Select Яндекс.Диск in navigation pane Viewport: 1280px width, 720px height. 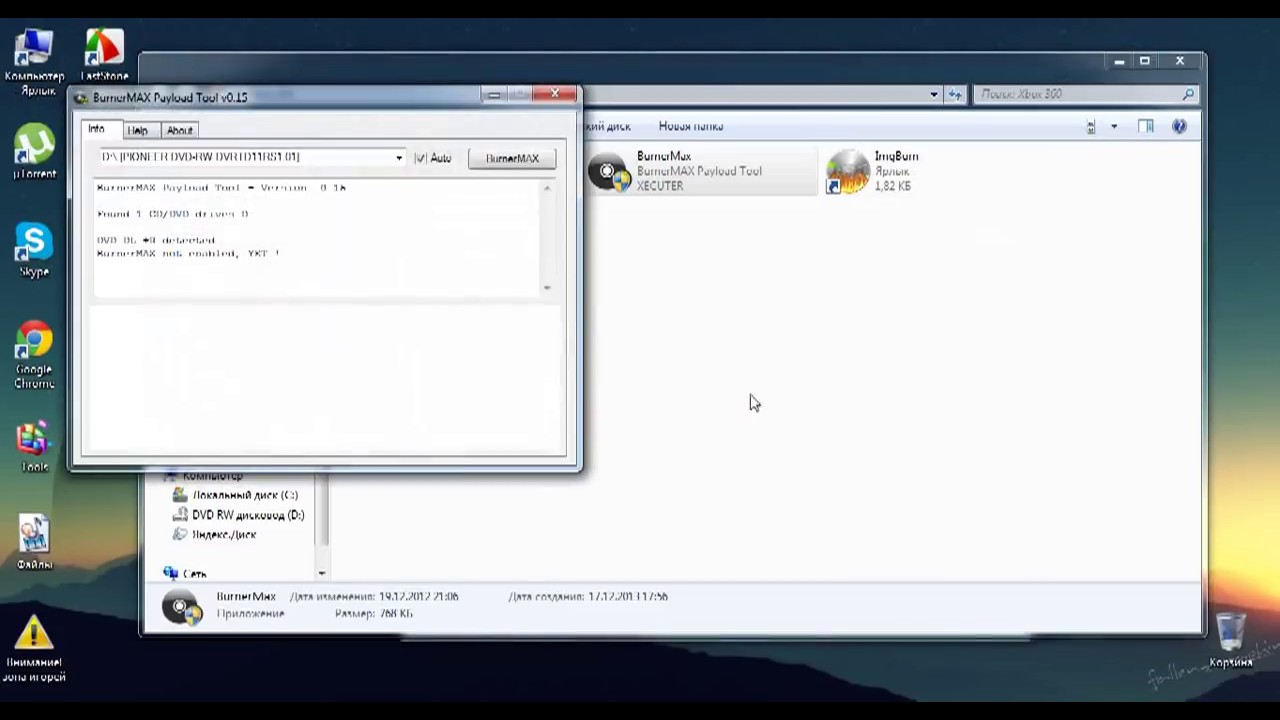pos(215,535)
